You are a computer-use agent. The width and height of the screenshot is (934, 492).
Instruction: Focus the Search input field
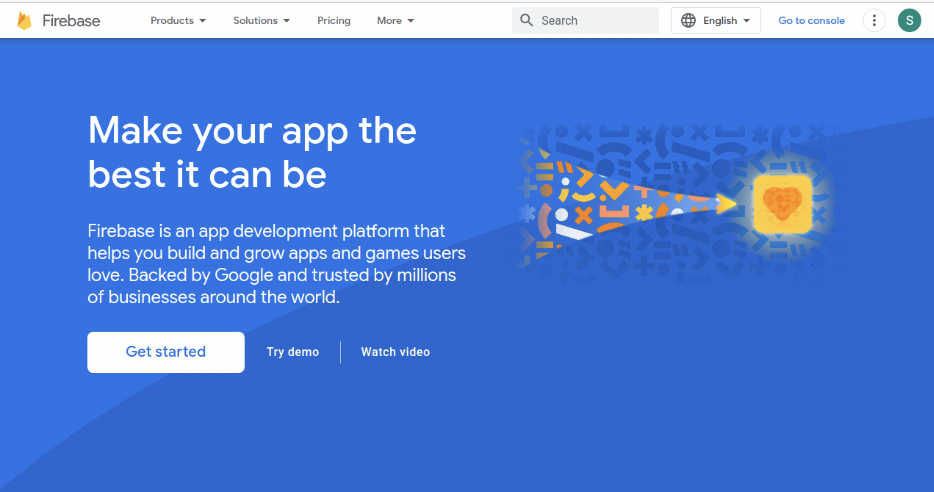[x=586, y=20]
